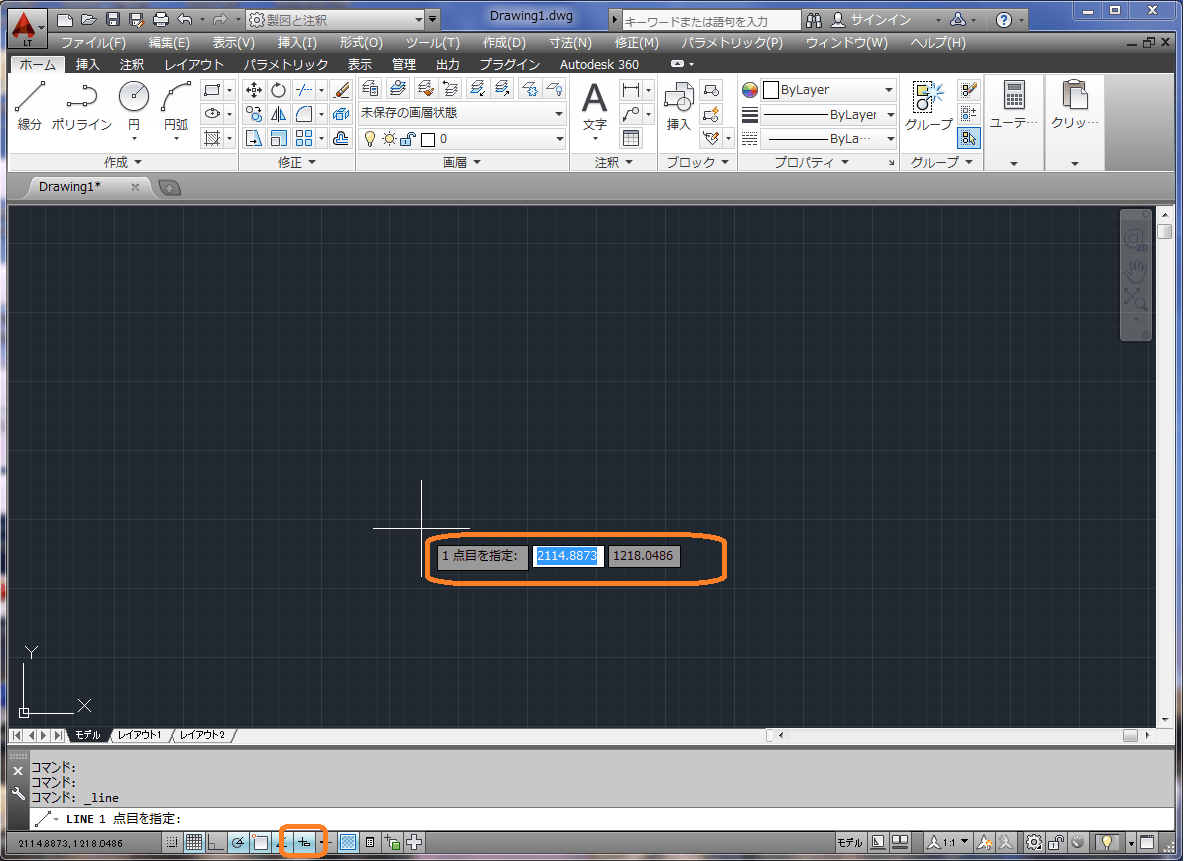
Task: Click the サインイン sign-in button
Action: pos(872,20)
